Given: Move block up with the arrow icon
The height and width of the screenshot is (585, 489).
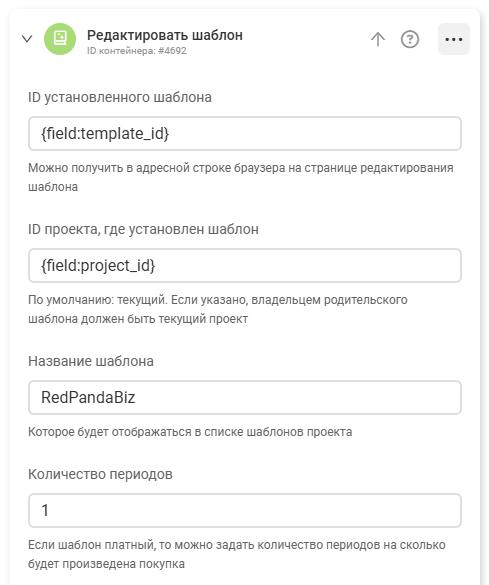Looking at the screenshot, I should click(x=378, y=39).
